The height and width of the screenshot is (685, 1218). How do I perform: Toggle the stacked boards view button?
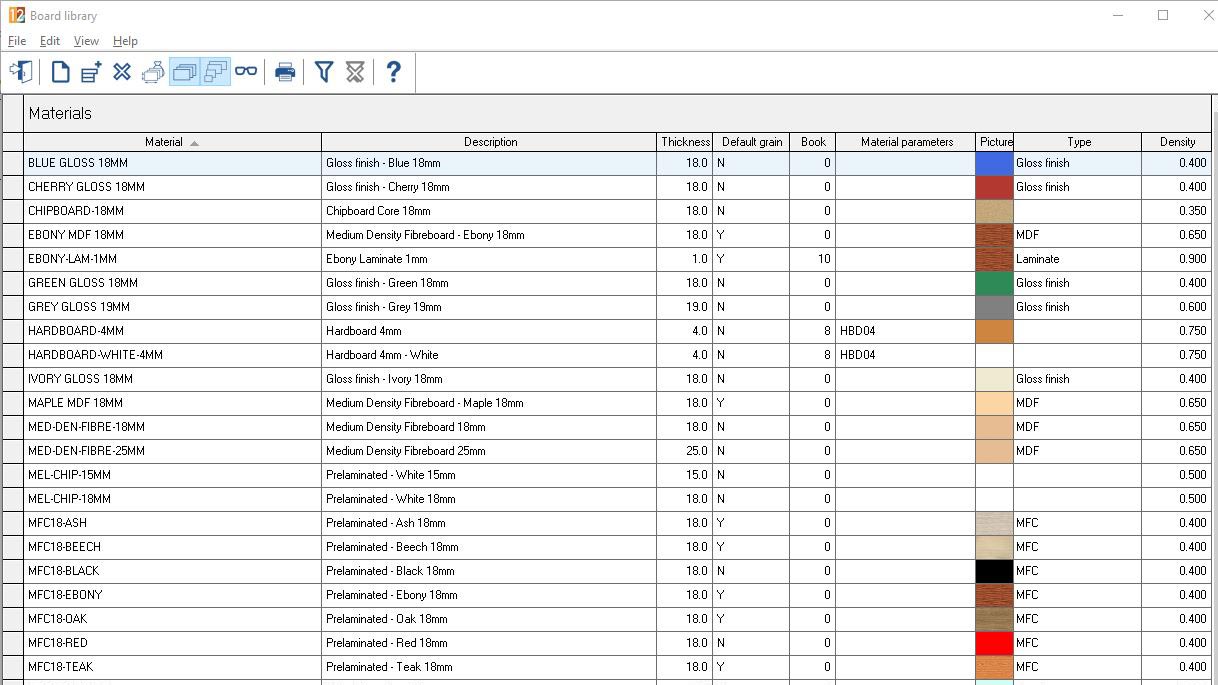[184, 72]
